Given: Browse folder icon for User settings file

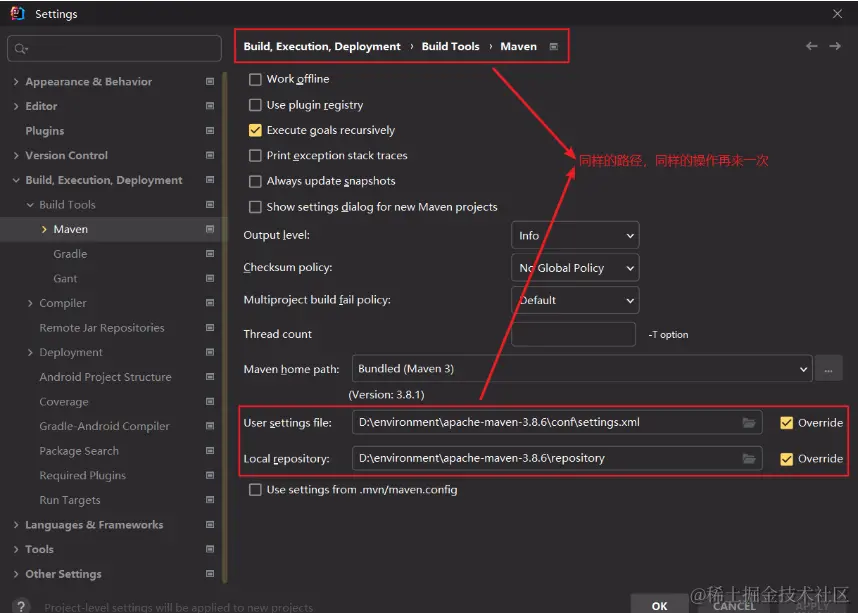Looking at the screenshot, I should [749, 423].
